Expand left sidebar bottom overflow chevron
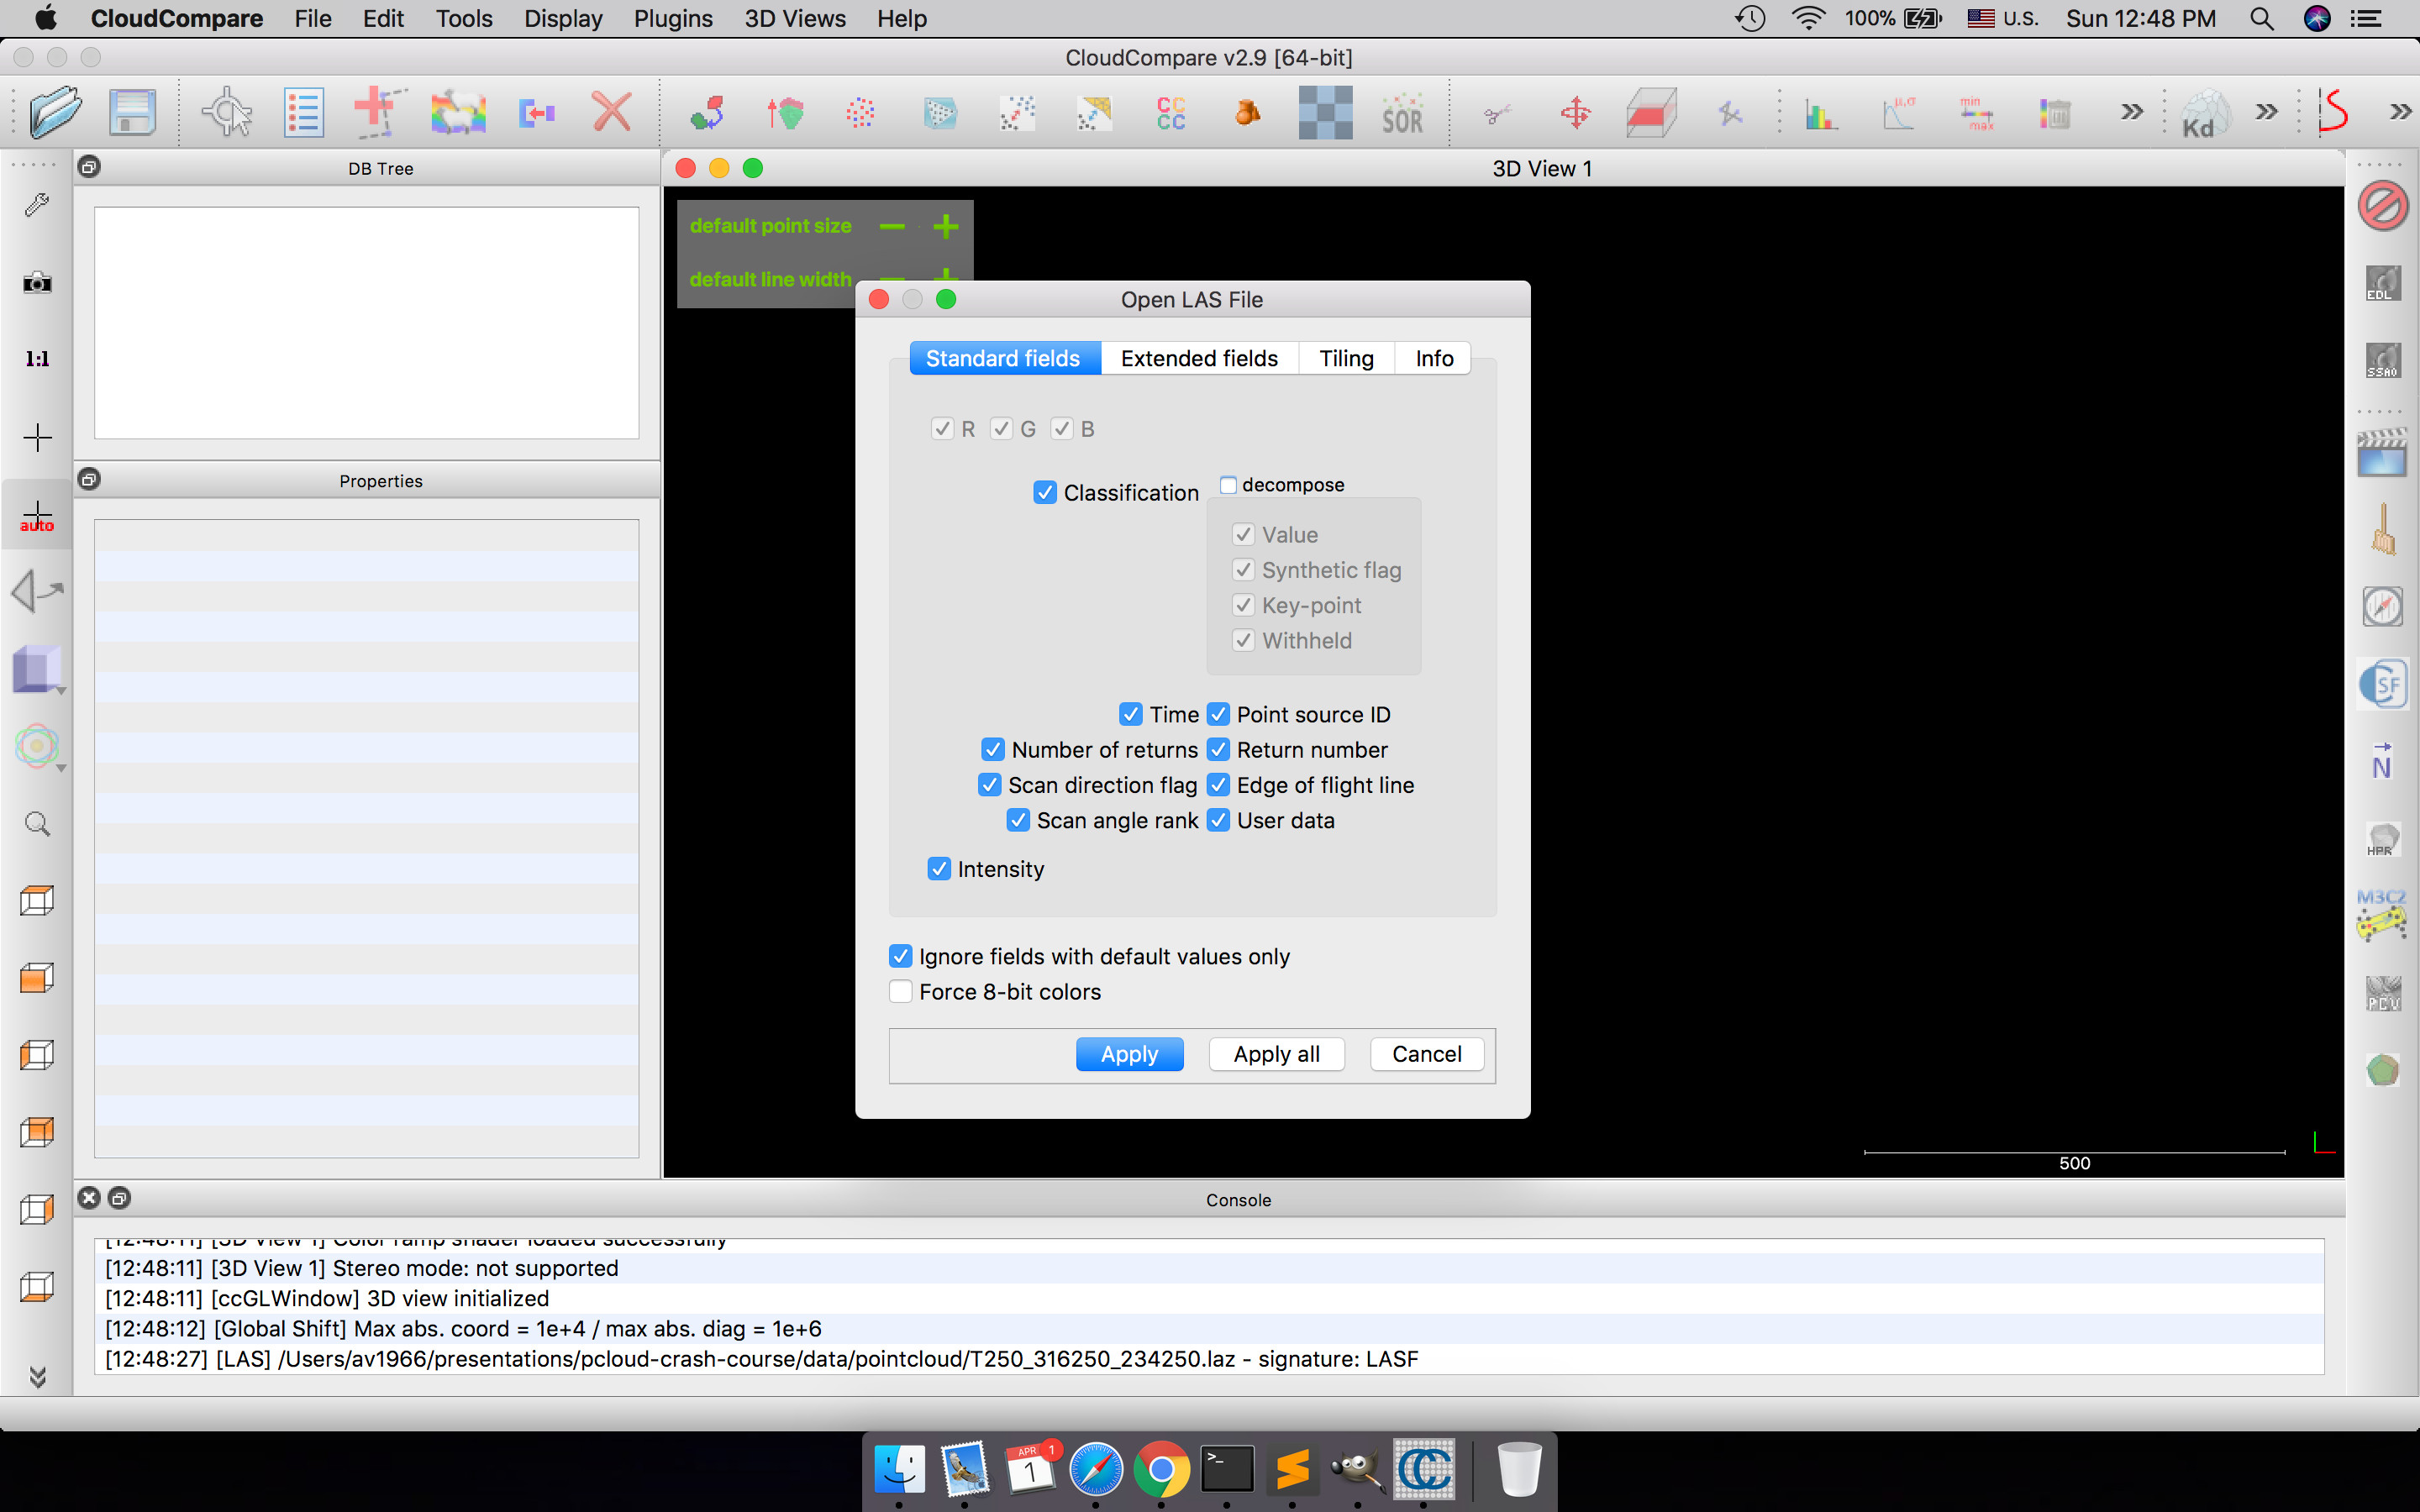The height and width of the screenshot is (1512, 2420). click(x=37, y=1377)
